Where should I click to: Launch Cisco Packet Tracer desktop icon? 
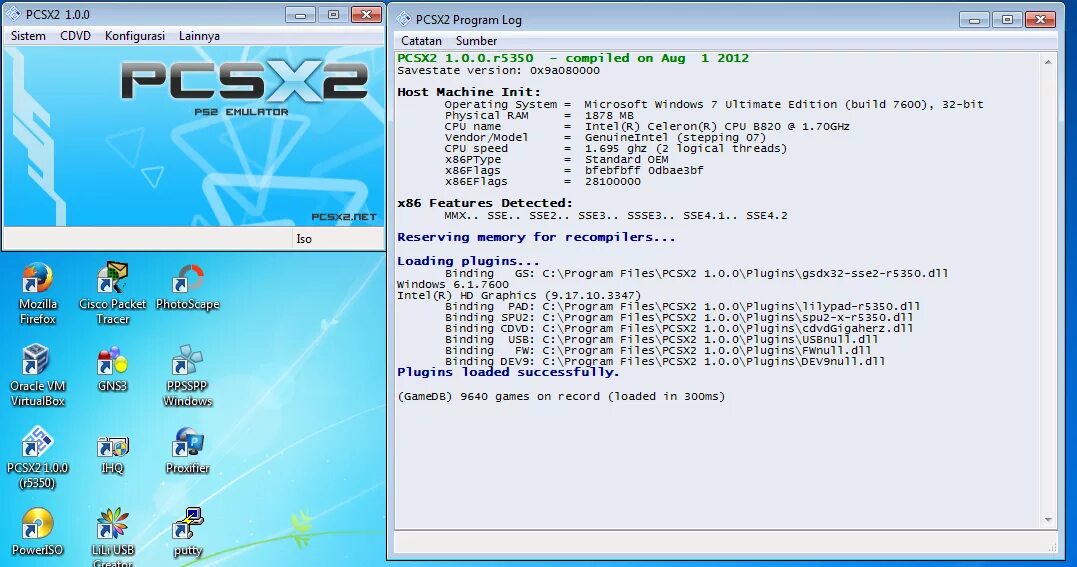(113, 293)
